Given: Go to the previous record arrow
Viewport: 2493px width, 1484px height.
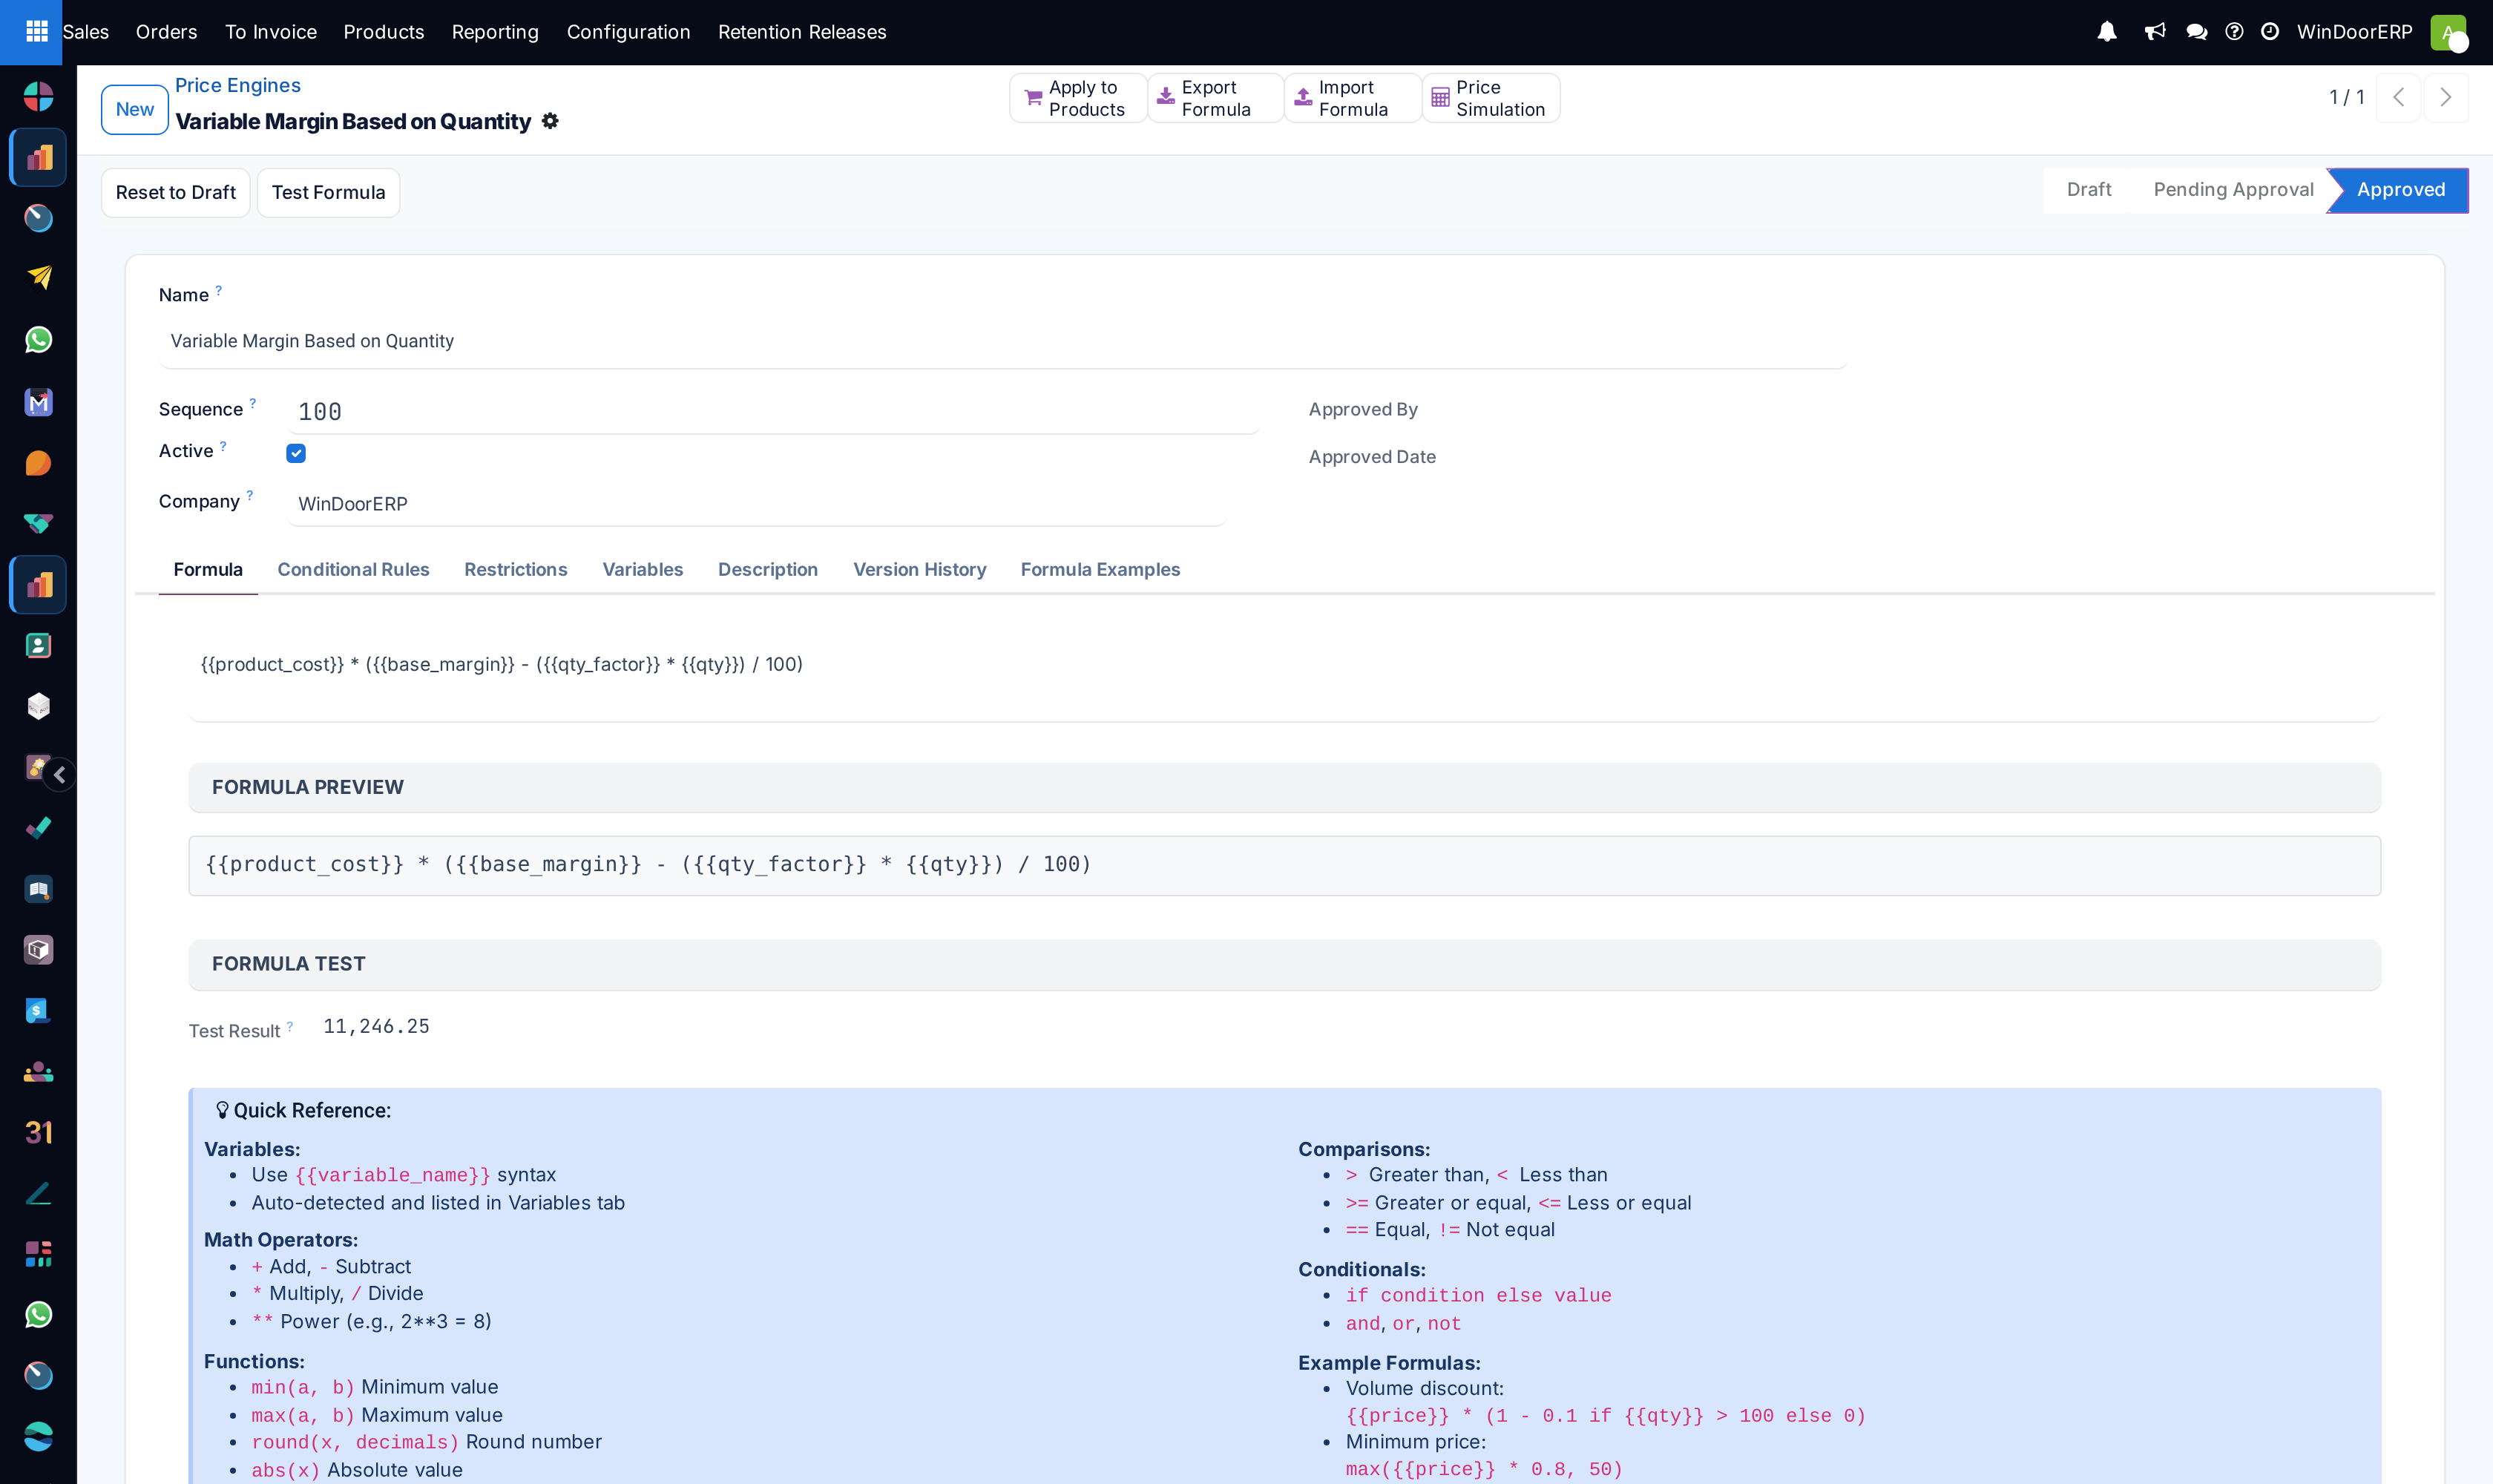Looking at the screenshot, I should [2398, 97].
